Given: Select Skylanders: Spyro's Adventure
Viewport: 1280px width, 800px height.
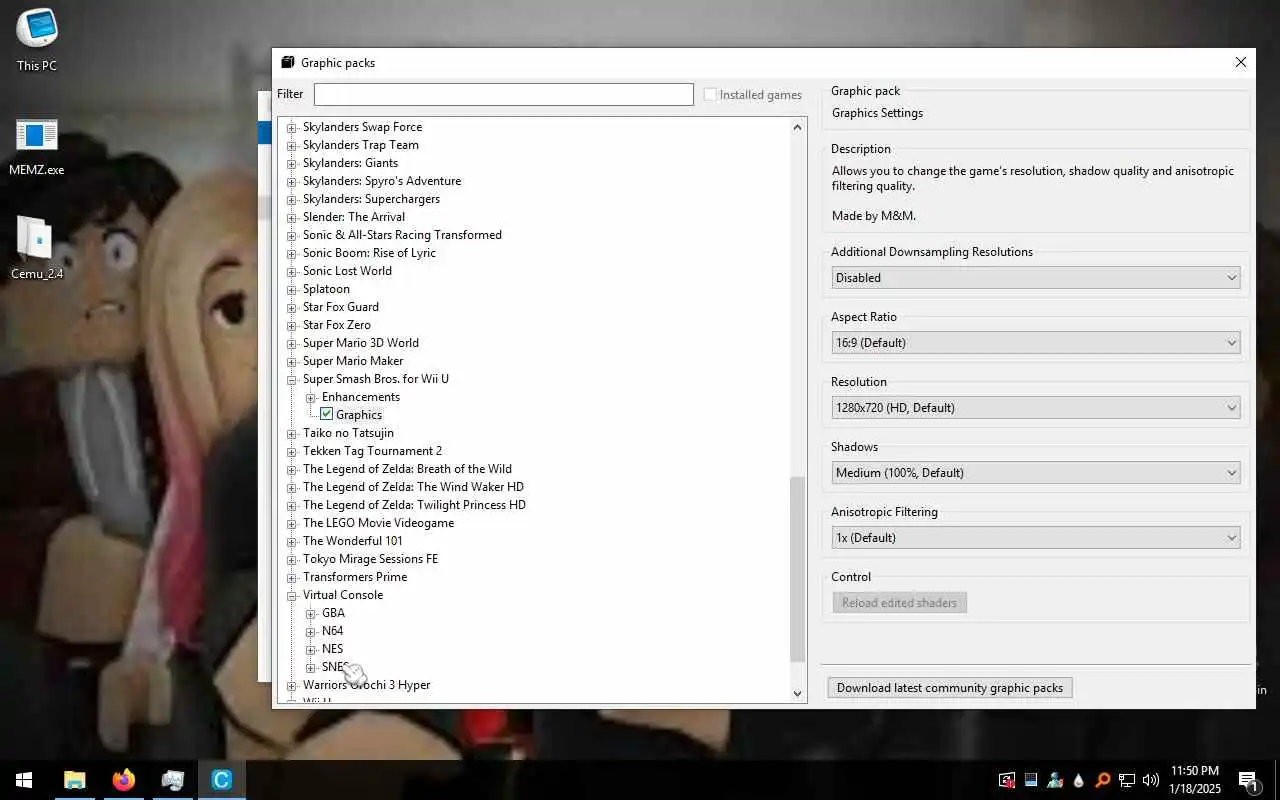Looking at the screenshot, I should click(x=382, y=181).
